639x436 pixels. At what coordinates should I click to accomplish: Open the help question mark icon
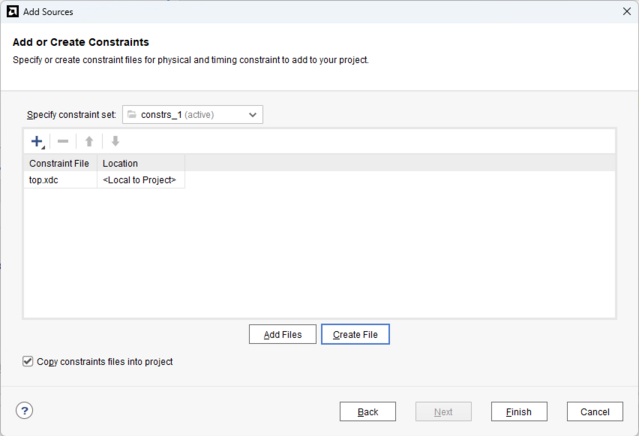coord(24,411)
